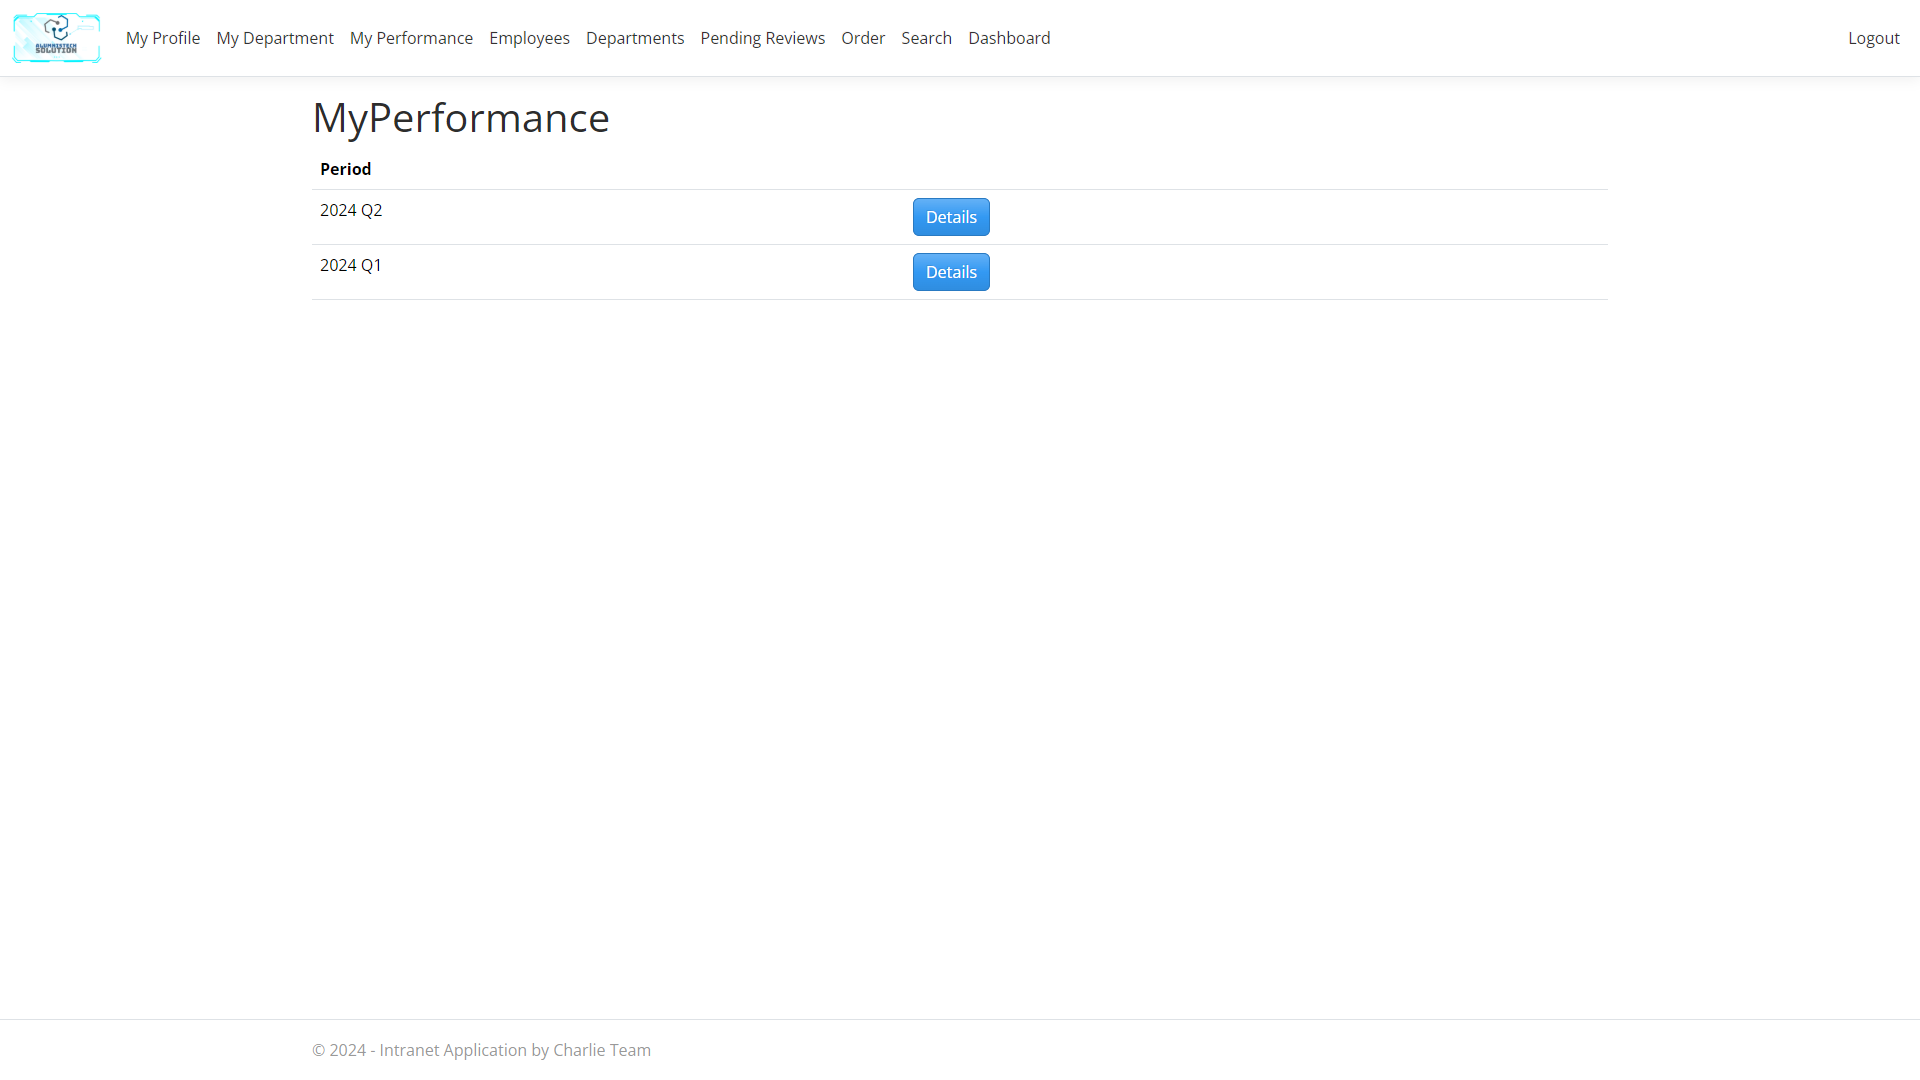Image resolution: width=1920 pixels, height=1080 pixels.
Task: Click the Intranet Application footer text
Action: click(452, 1050)
